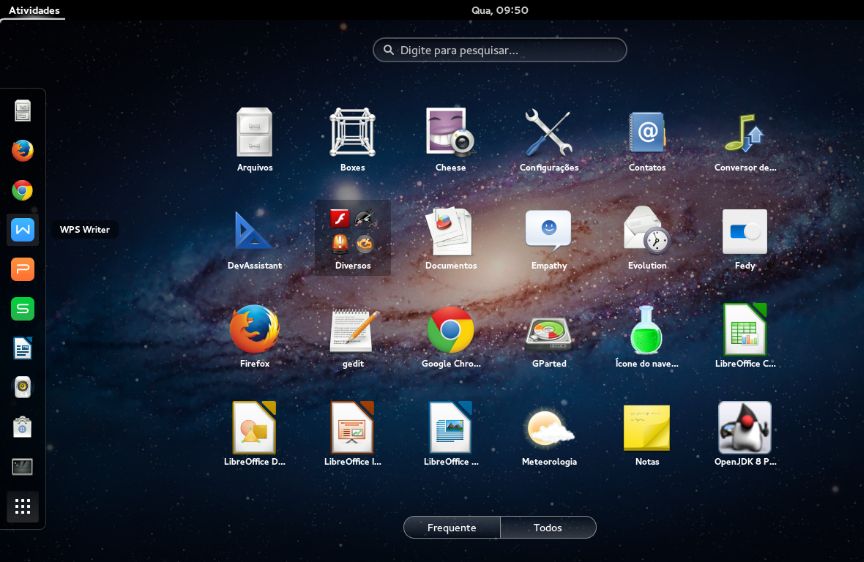Launch LibreOffice Impress from the grid
The height and width of the screenshot is (562, 864).
point(353,434)
